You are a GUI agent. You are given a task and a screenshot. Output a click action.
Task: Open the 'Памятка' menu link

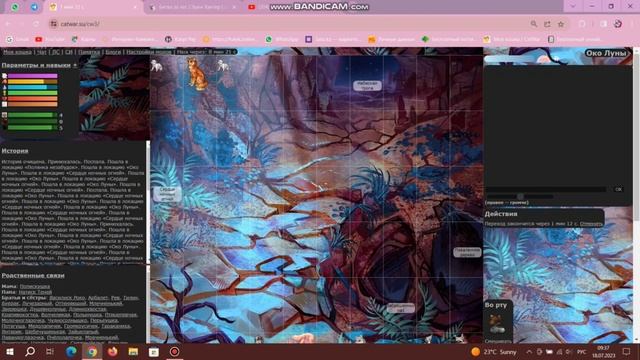coord(89,52)
